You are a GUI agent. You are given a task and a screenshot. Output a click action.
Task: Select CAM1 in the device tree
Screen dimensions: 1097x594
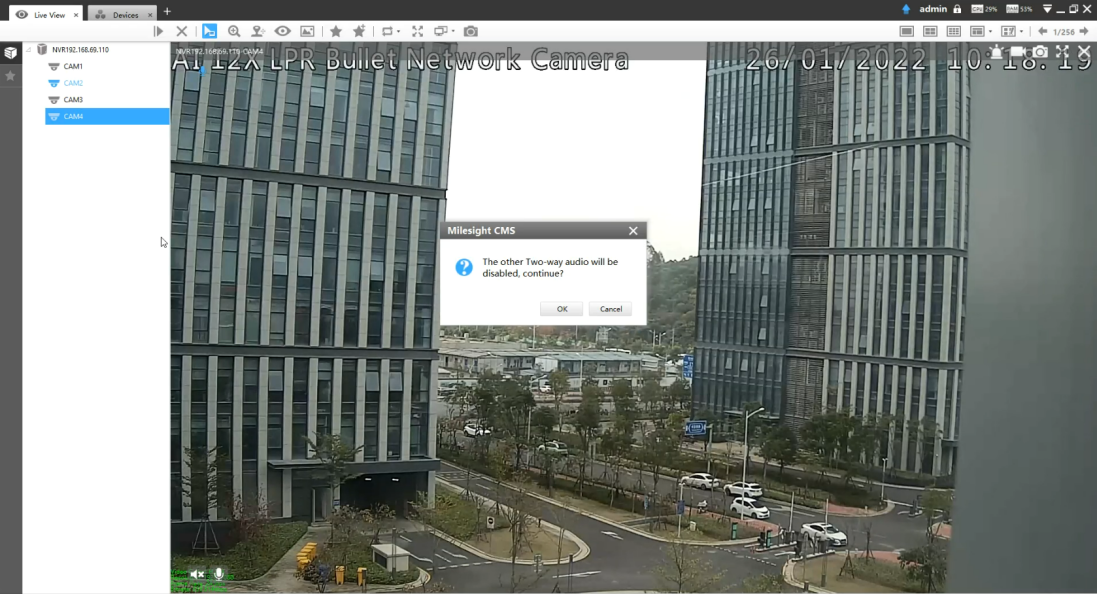point(73,66)
